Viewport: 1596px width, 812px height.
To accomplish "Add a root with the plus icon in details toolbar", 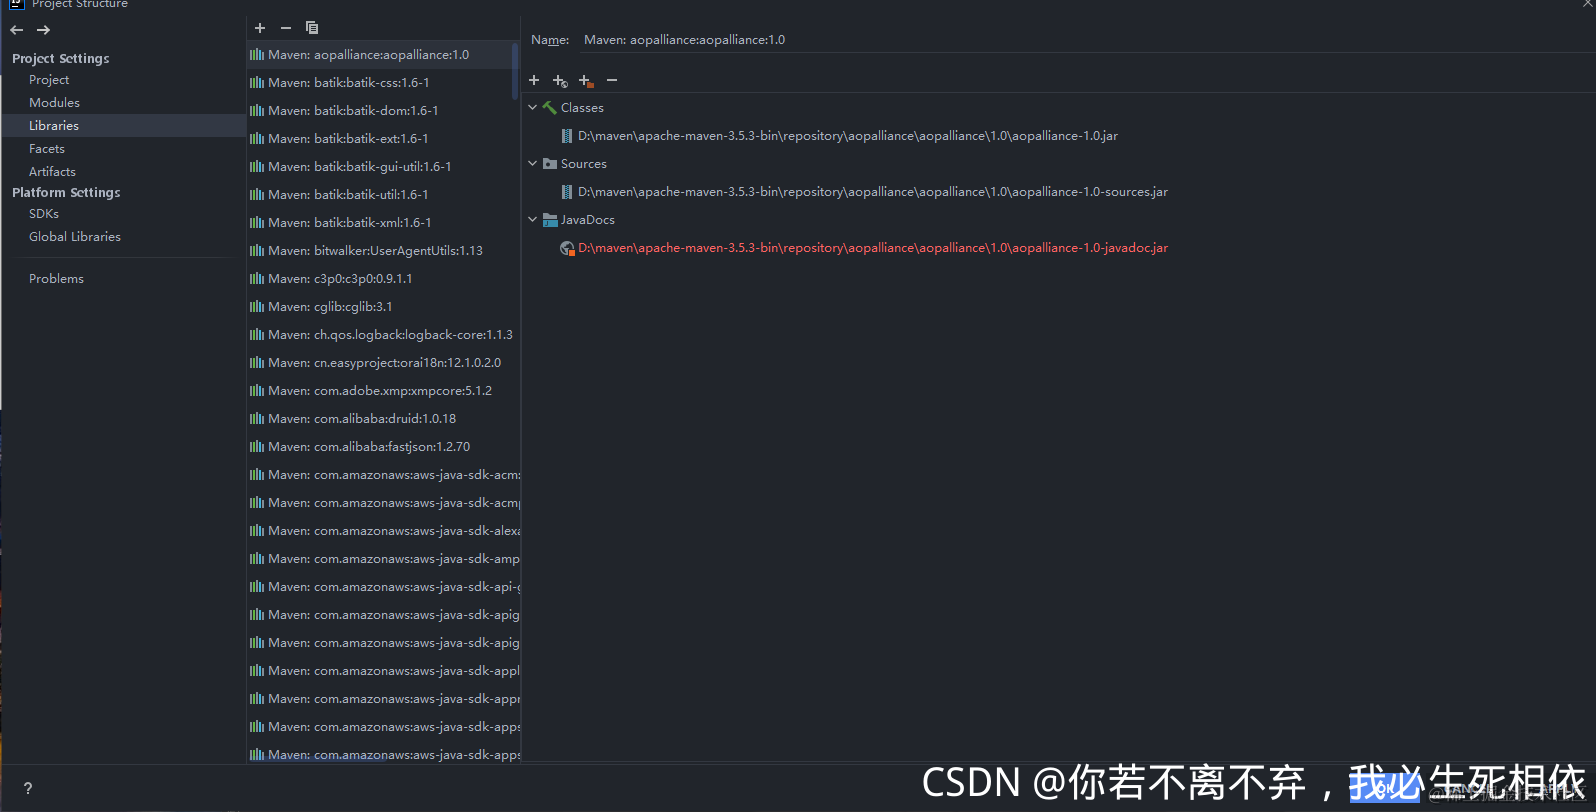I will pyautogui.click(x=534, y=80).
